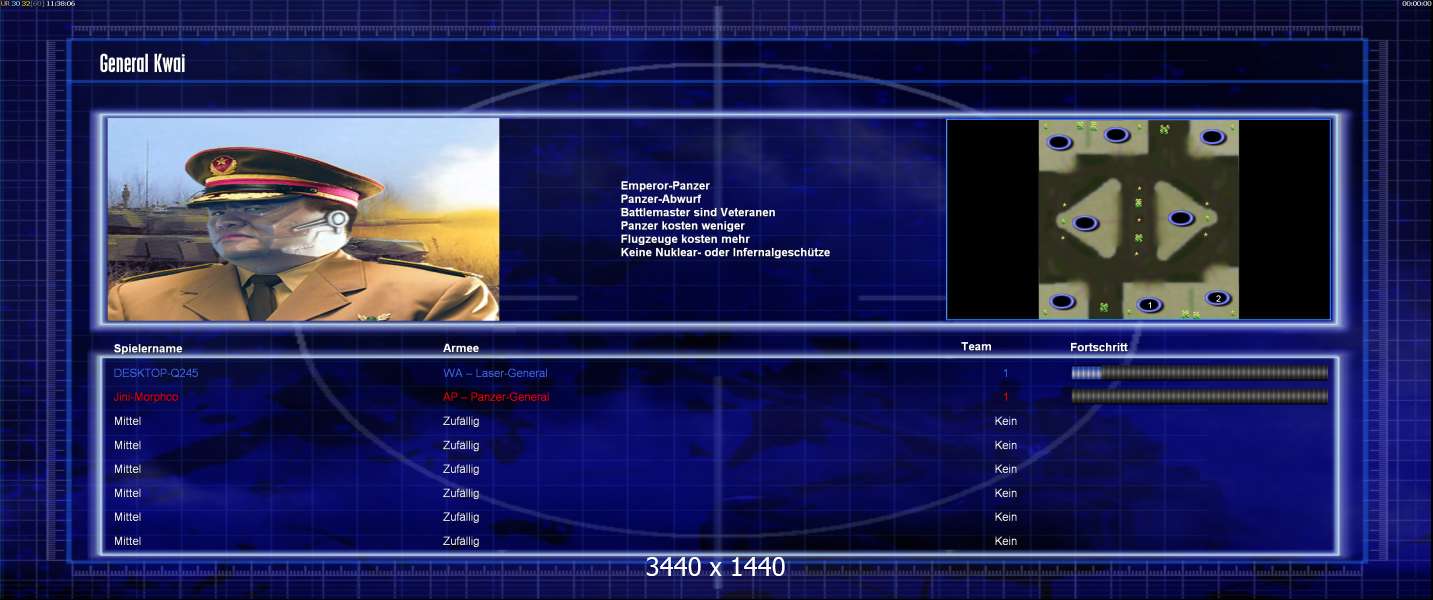Click the Jini-Morphoo loading progress bar

[1199, 397]
